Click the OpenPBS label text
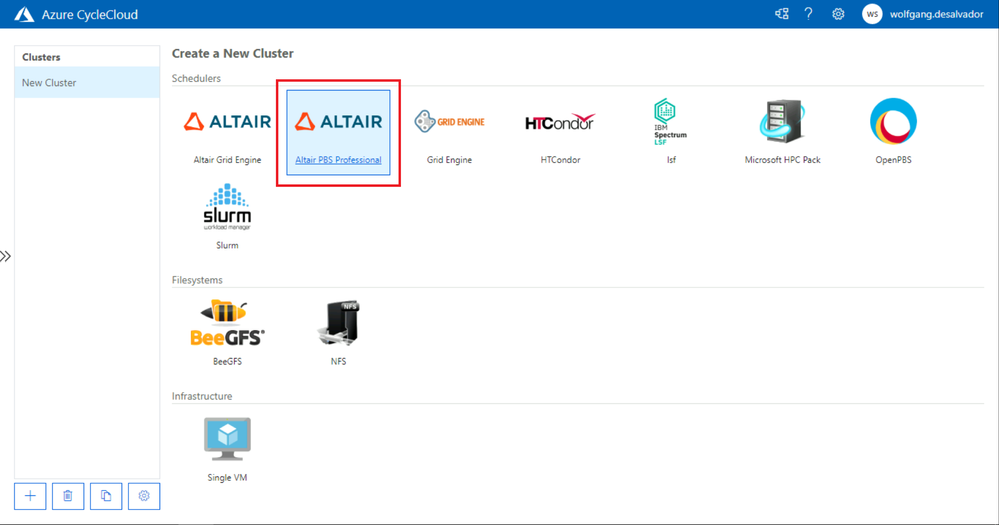Image resolution: width=999 pixels, height=525 pixels. point(893,160)
